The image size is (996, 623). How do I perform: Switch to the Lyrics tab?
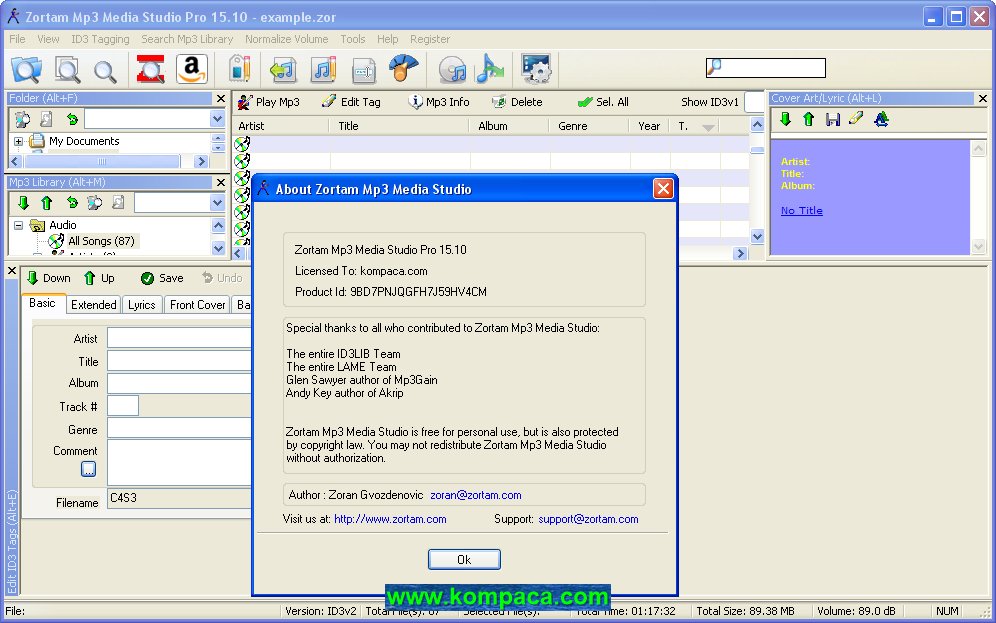(x=141, y=305)
